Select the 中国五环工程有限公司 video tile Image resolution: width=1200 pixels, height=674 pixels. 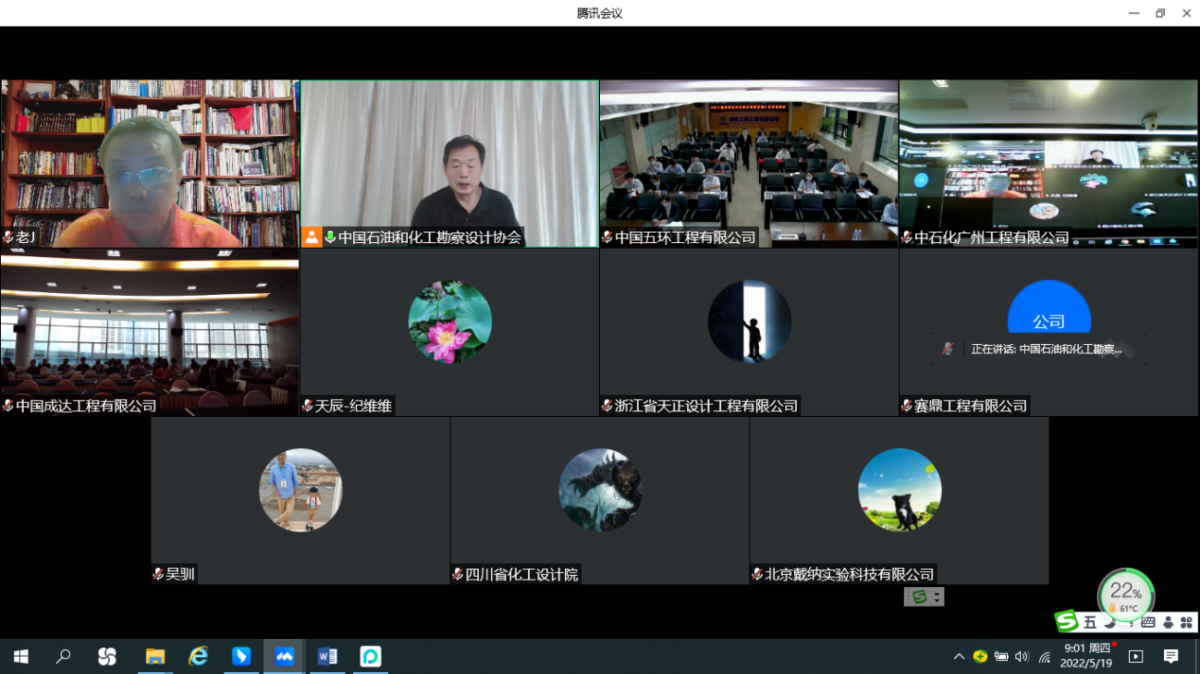click(x=749, y=163)
